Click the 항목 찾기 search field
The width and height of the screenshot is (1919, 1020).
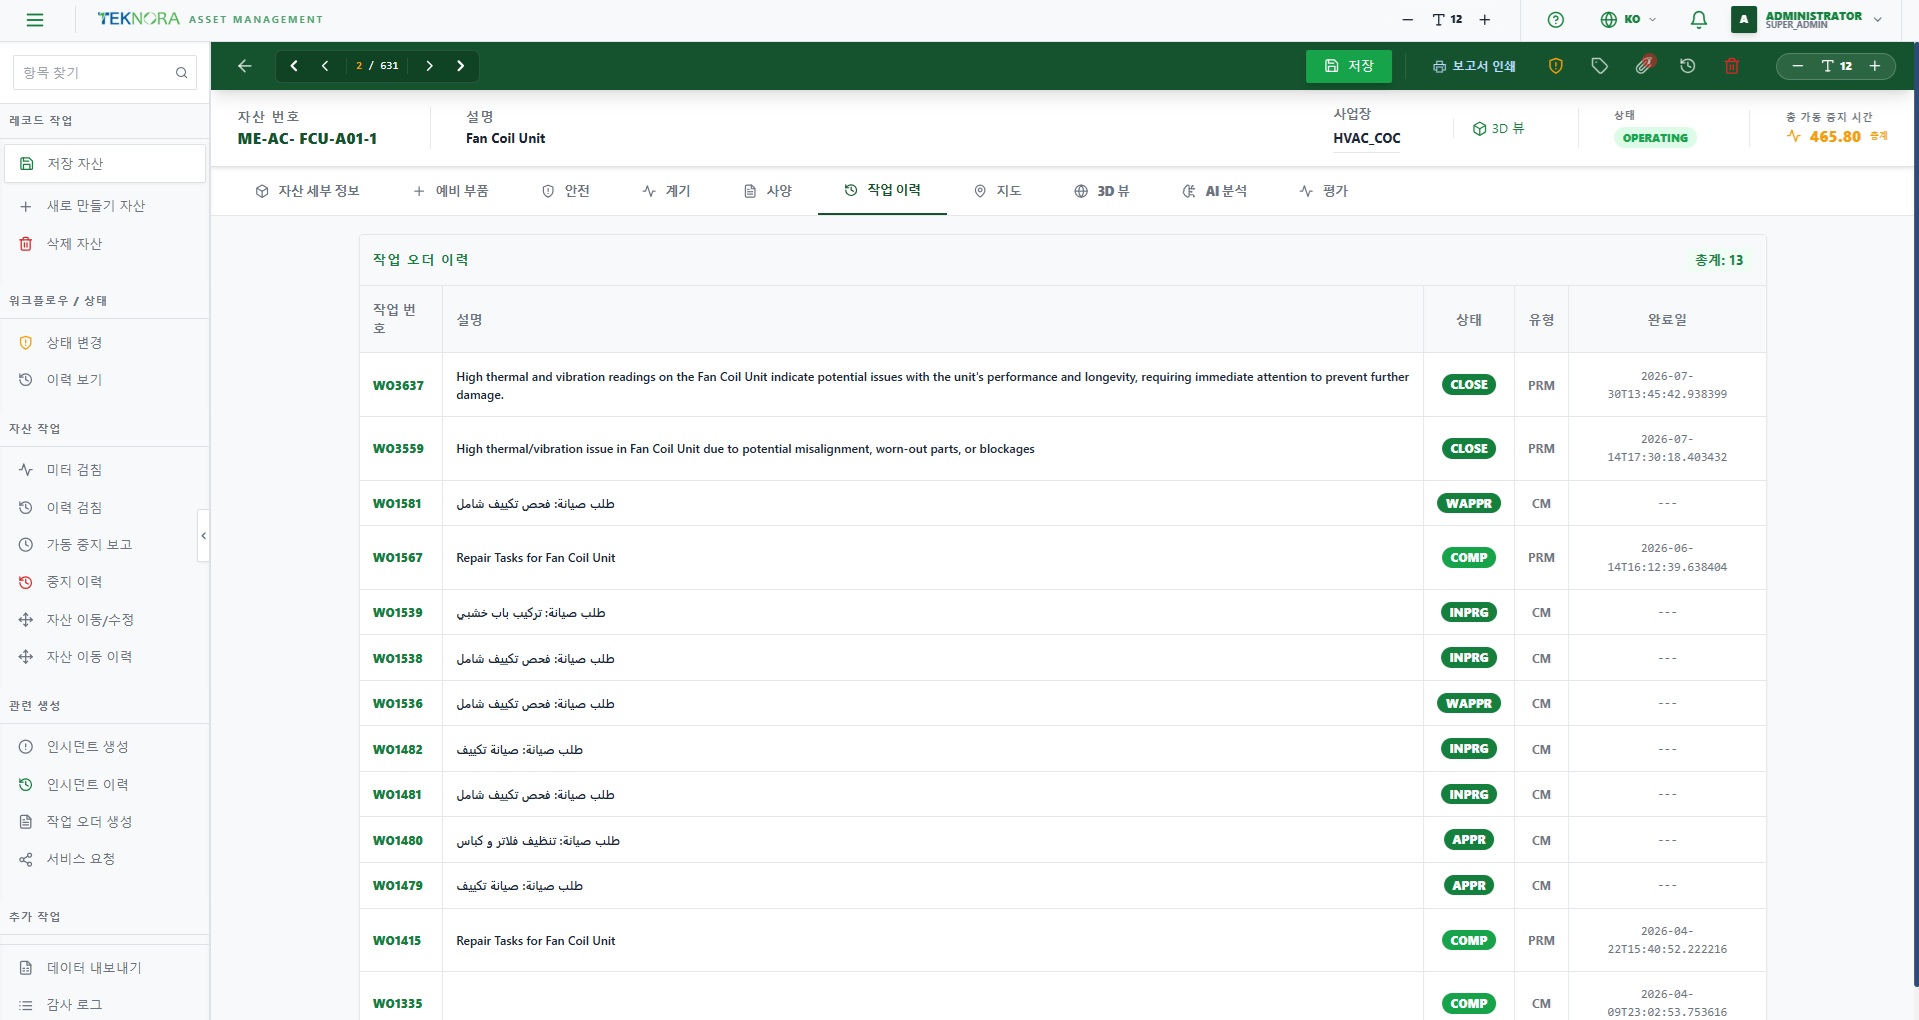click(x=104, y=72)
